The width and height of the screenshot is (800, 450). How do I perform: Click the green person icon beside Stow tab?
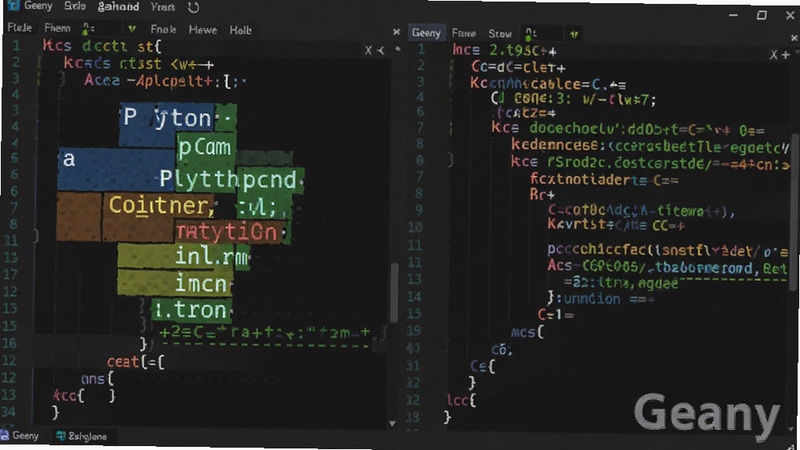pyautogui.click(x=531, y=34)
